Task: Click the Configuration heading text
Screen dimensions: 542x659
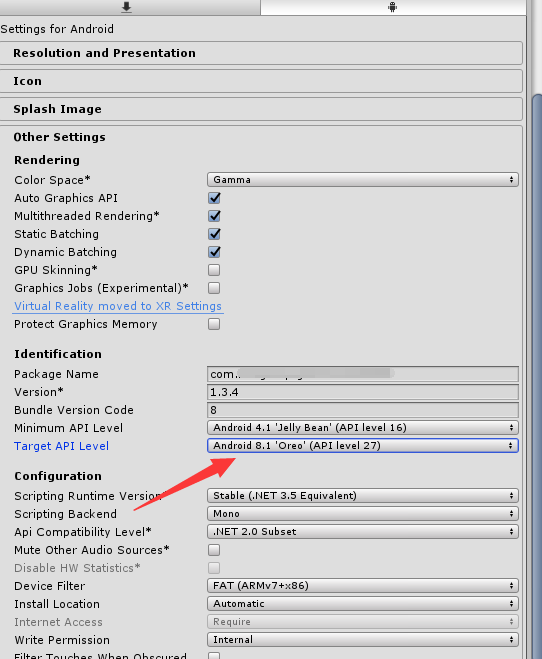Action: point(58,476)
